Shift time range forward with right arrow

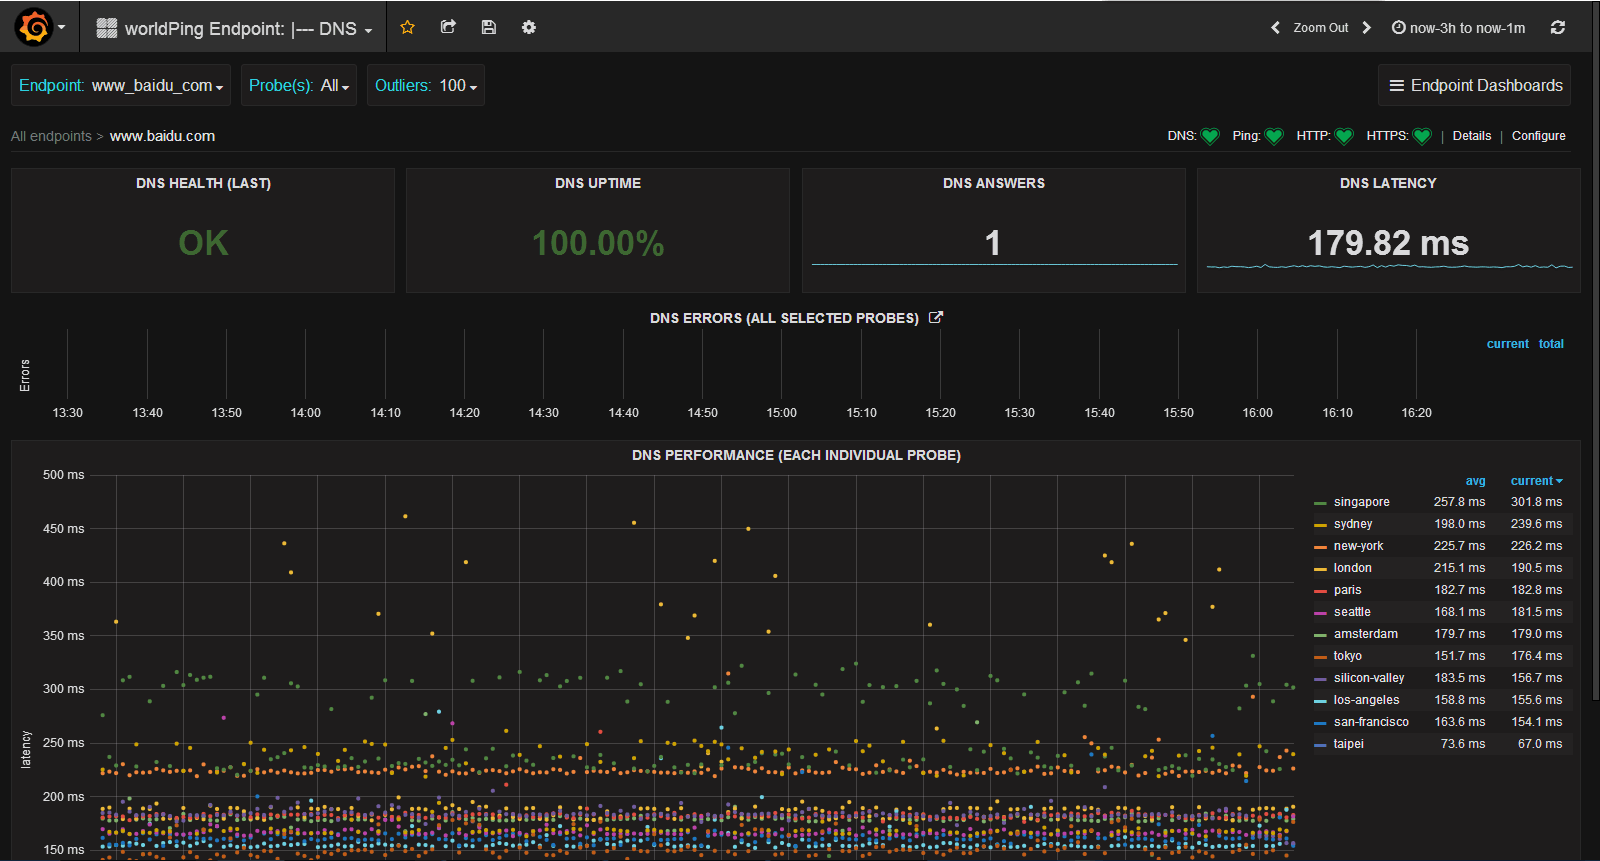coord(1367,28)
